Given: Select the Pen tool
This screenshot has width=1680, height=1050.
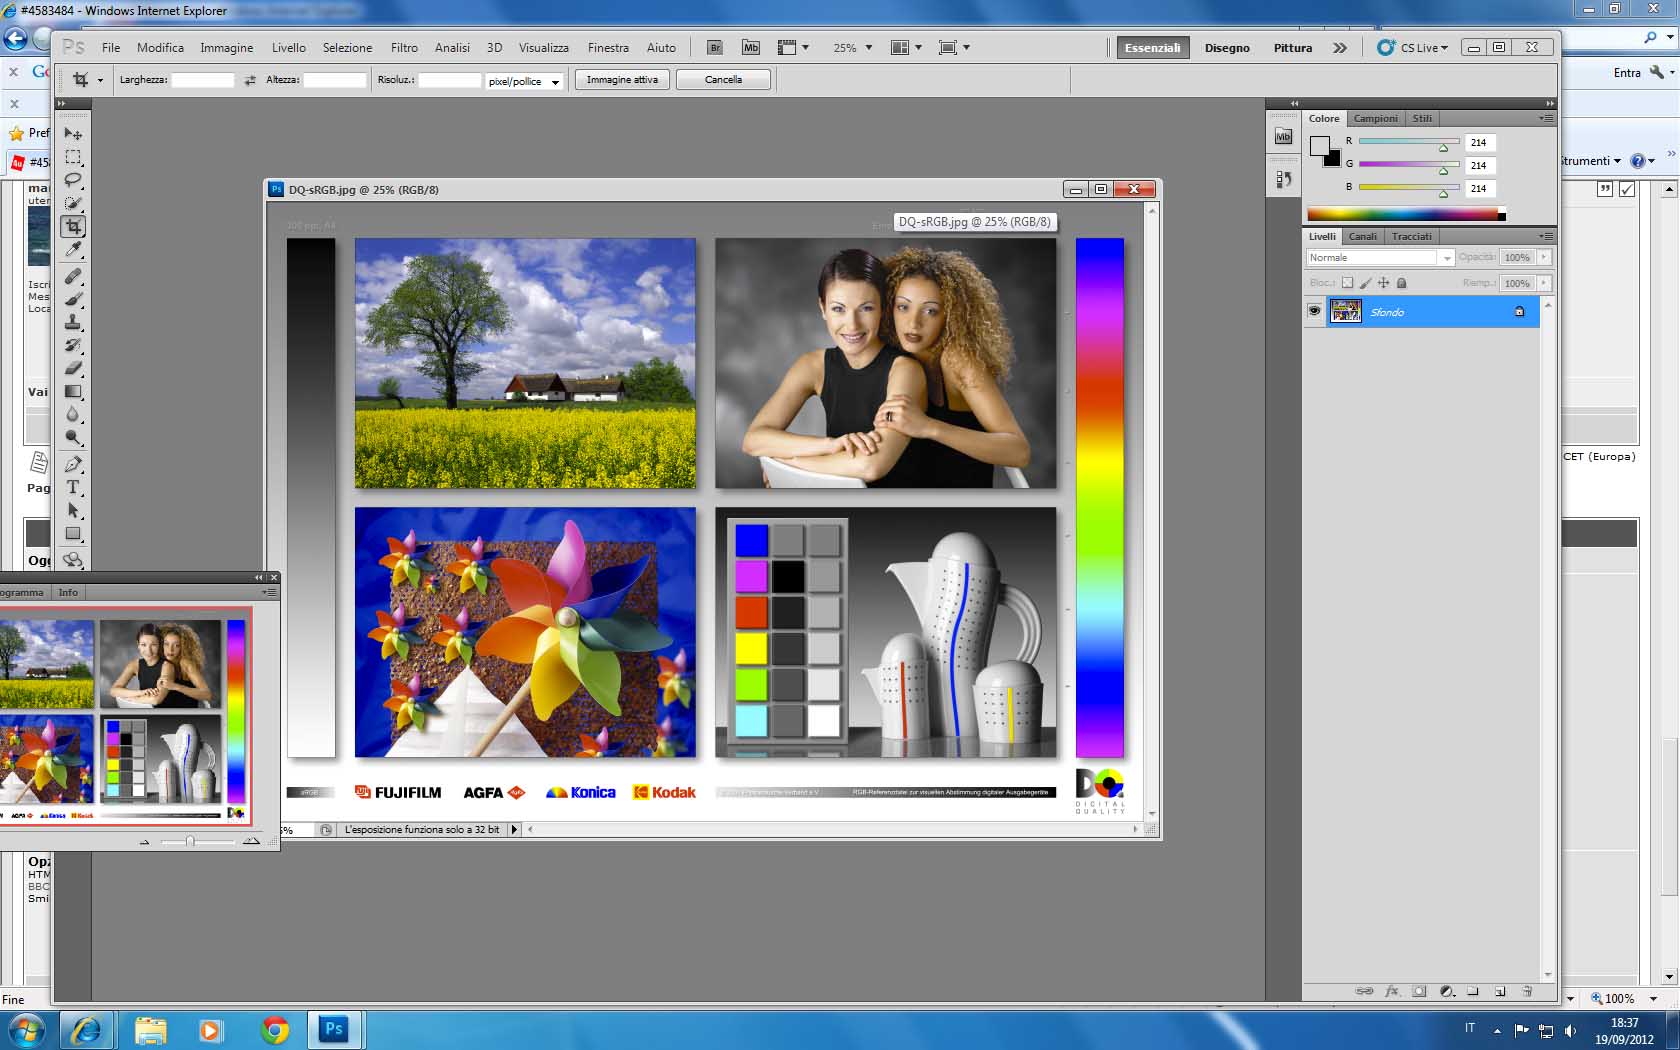Looking at the screenshot, I should pyautogui.click(x=73, y=464).
